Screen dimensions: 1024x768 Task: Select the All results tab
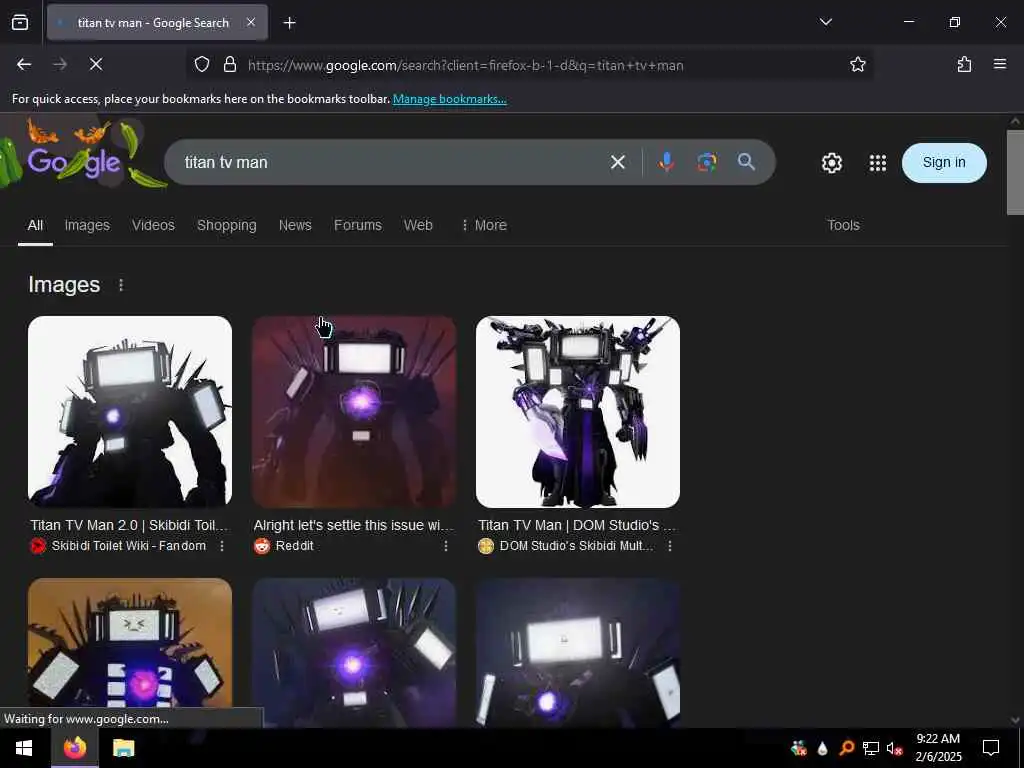click(x=35, y=225)
